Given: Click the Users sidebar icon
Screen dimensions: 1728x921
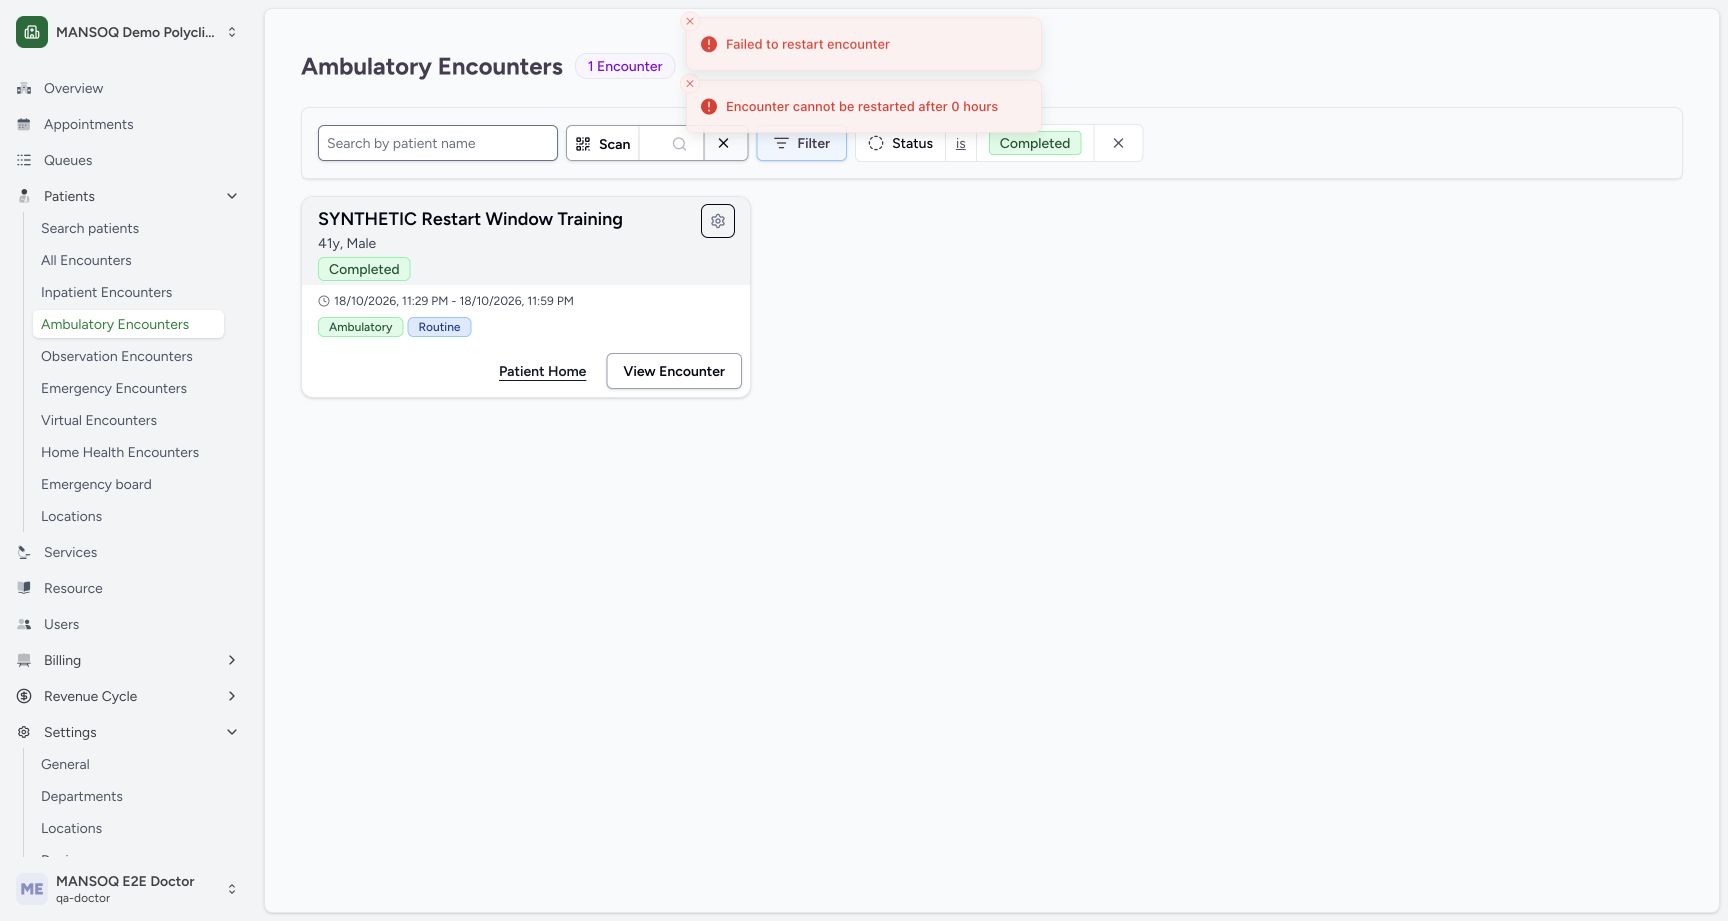Looking at the screenshot, I should 24,624.
